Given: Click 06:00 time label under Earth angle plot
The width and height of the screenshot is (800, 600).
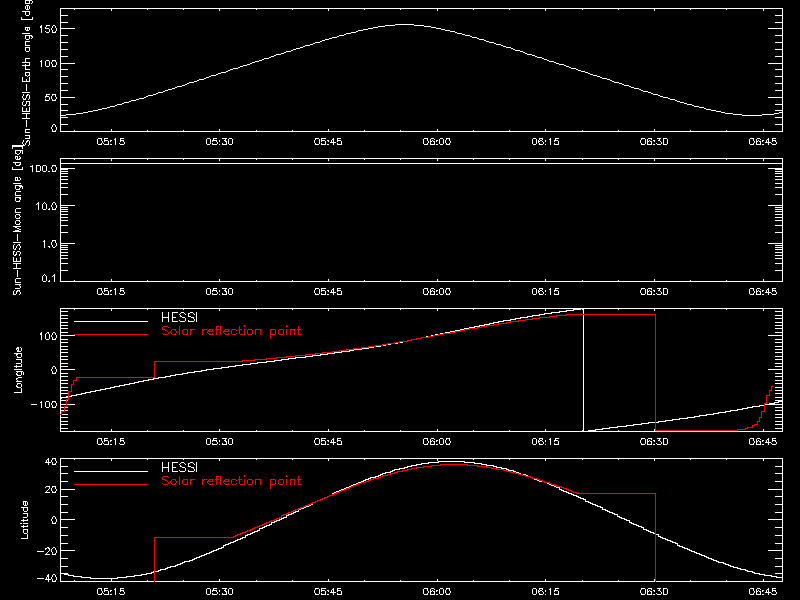Looking at the screenshot, I should (x=437, y=141).
